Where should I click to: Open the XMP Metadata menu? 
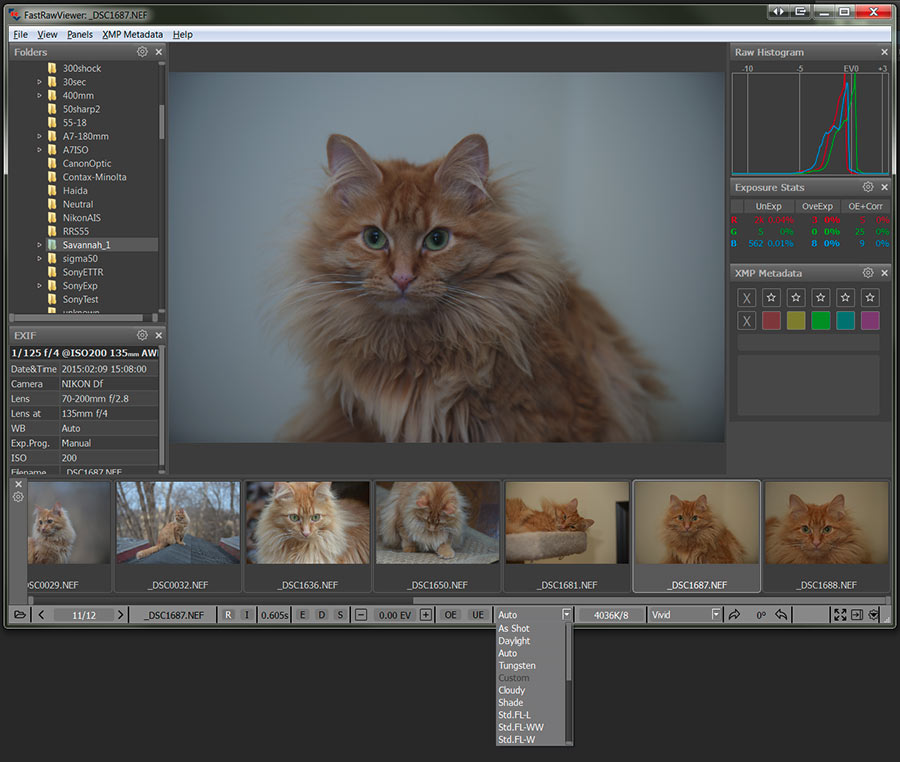pos(132,34)
